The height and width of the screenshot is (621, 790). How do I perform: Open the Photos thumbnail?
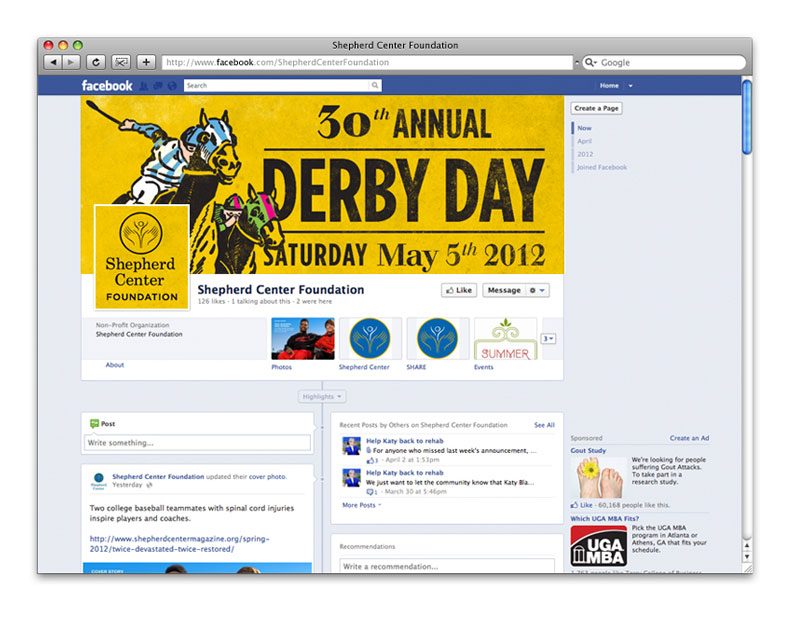(x=303, y=338)
